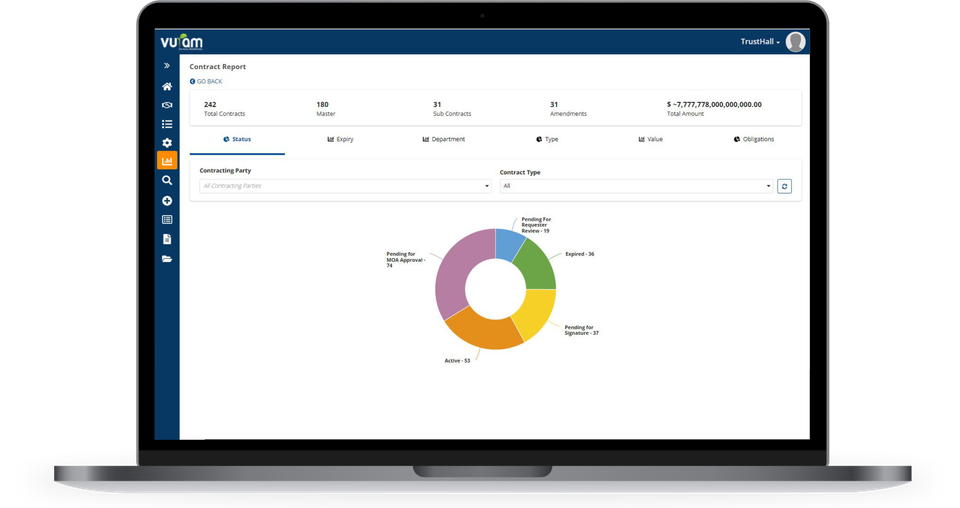Open the table list icon in sidebar

[x=167, y=220]
